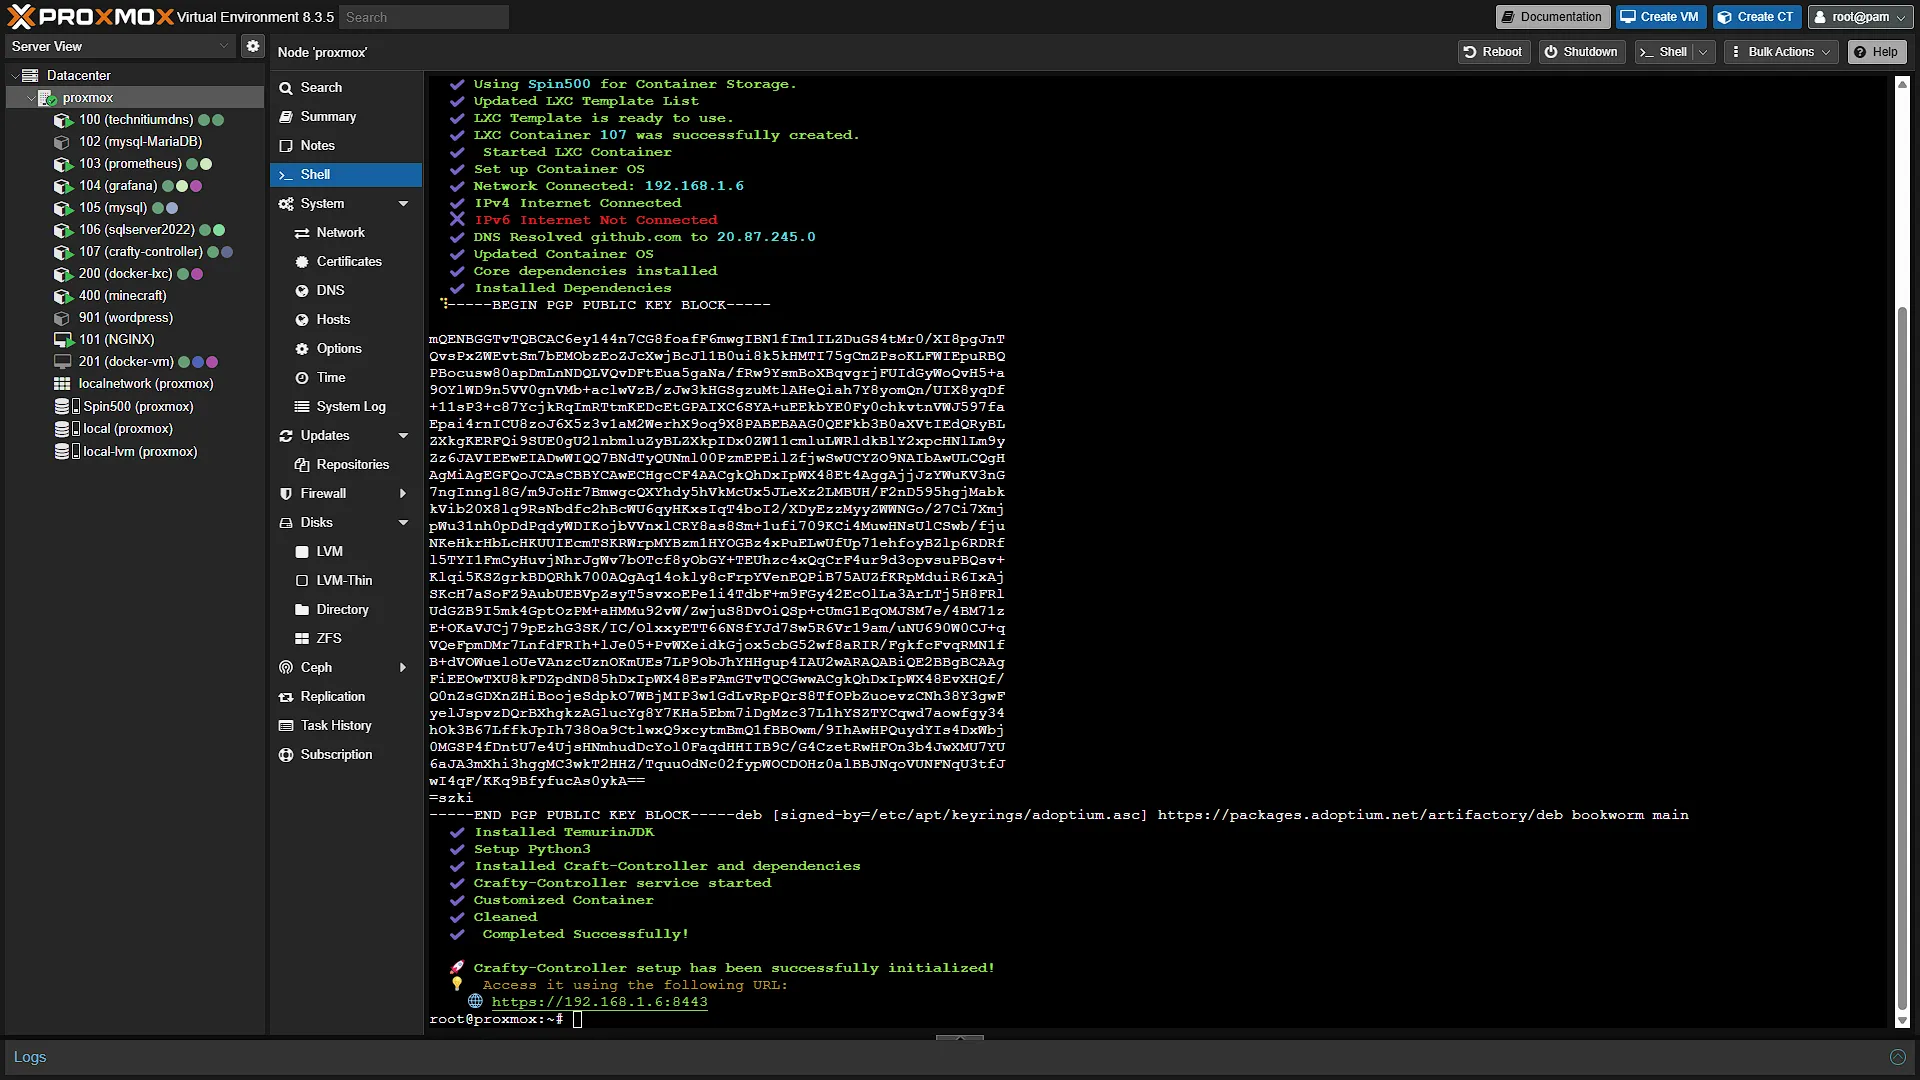Viewport: 1920px width, 1080px height.
Task: Open the Shell menu item
Action: point(346,175)
